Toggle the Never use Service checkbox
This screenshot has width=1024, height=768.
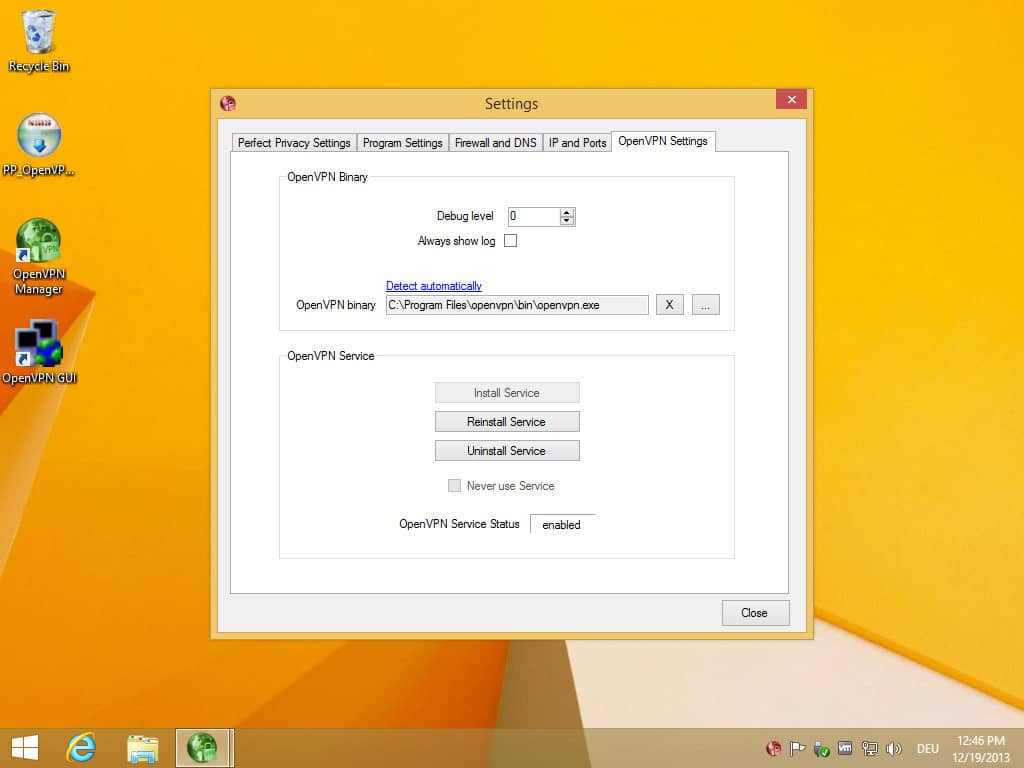455,485
